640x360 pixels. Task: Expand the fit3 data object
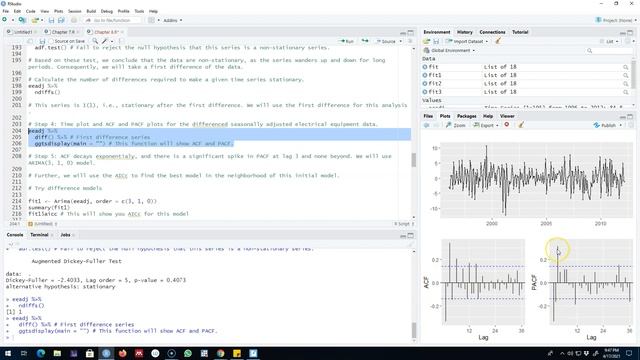(x=425, y=92)
